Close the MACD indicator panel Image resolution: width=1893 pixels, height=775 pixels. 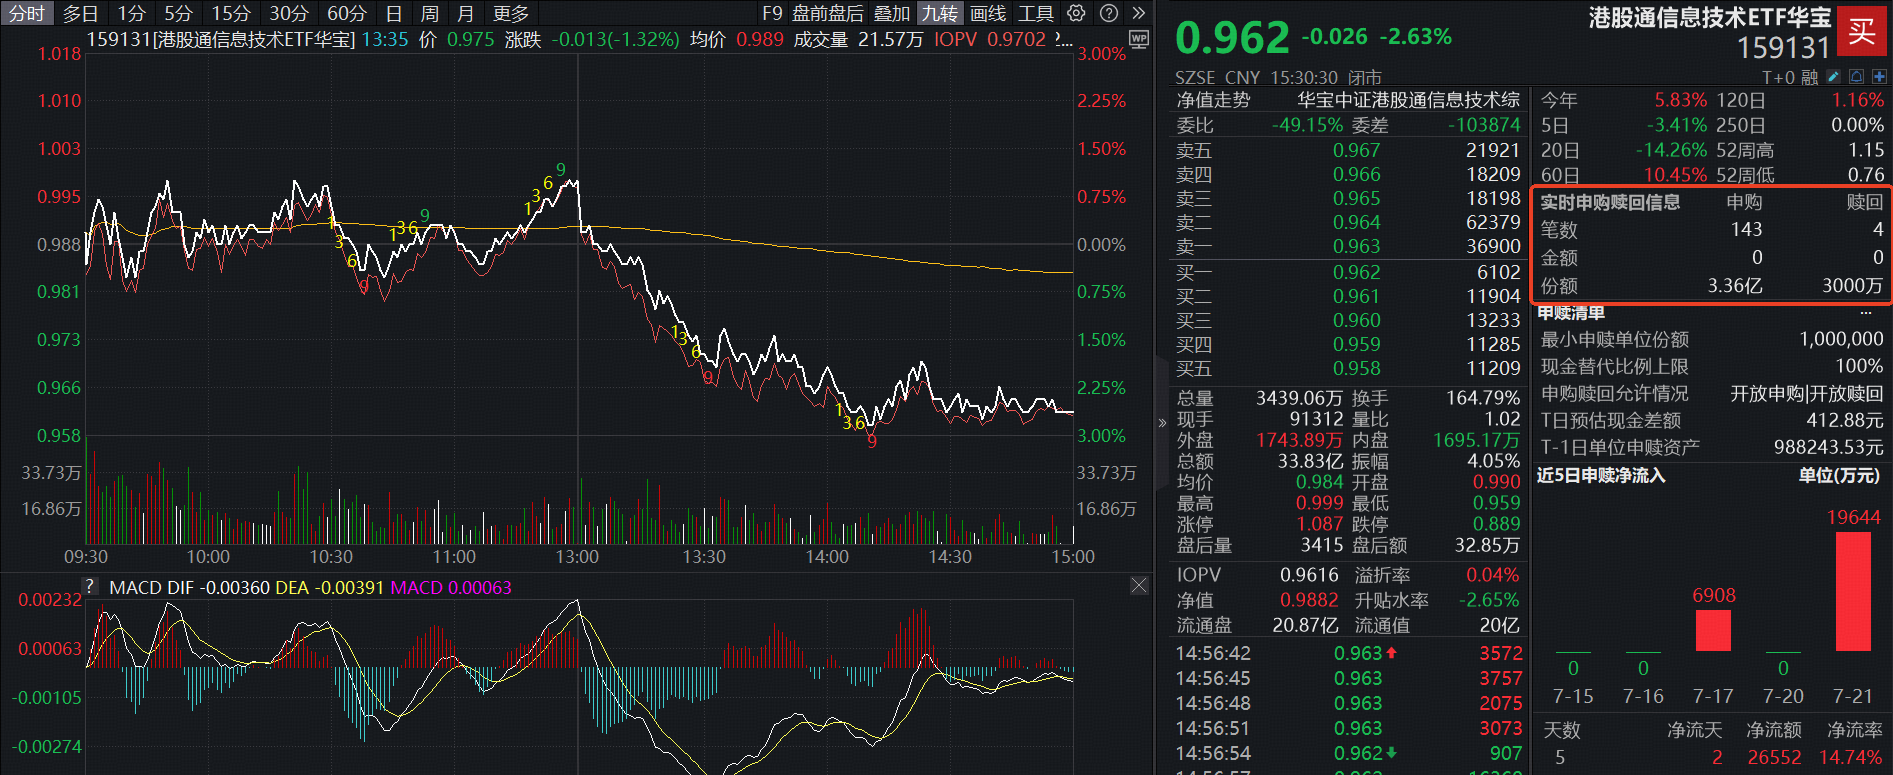pyautogui.click(x=1139, y=586)
